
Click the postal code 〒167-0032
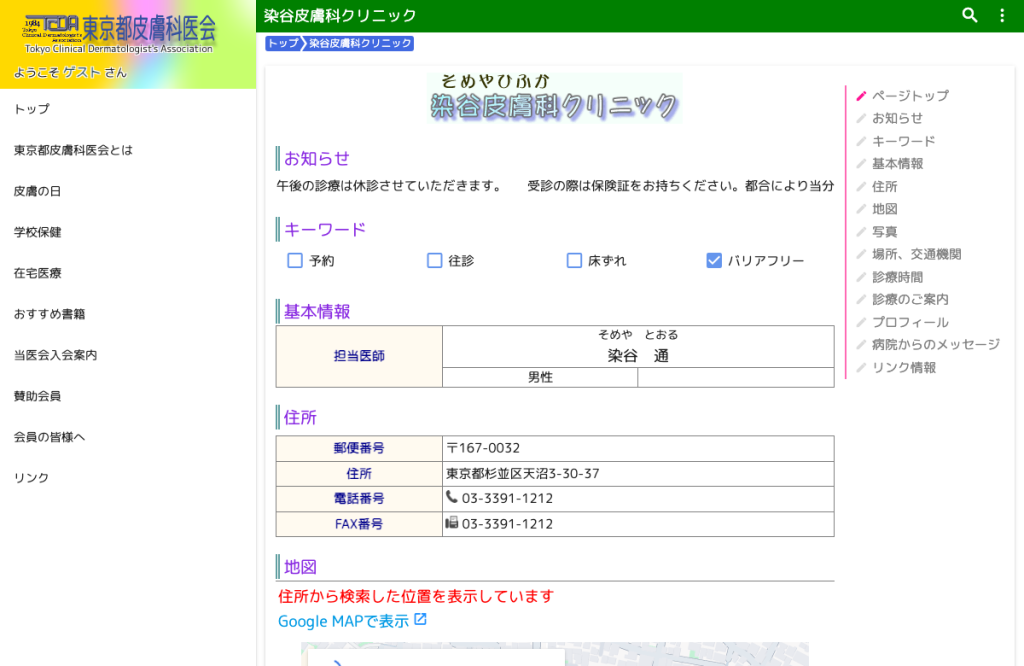483,448
